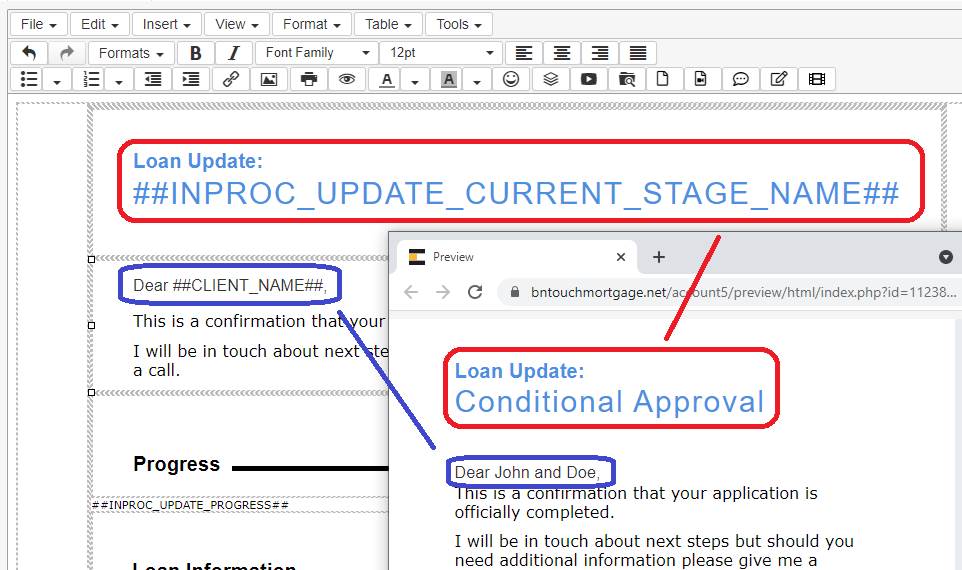Click the Dear ##CLIENT_NAME## line
962x570 pixels.
230,285
